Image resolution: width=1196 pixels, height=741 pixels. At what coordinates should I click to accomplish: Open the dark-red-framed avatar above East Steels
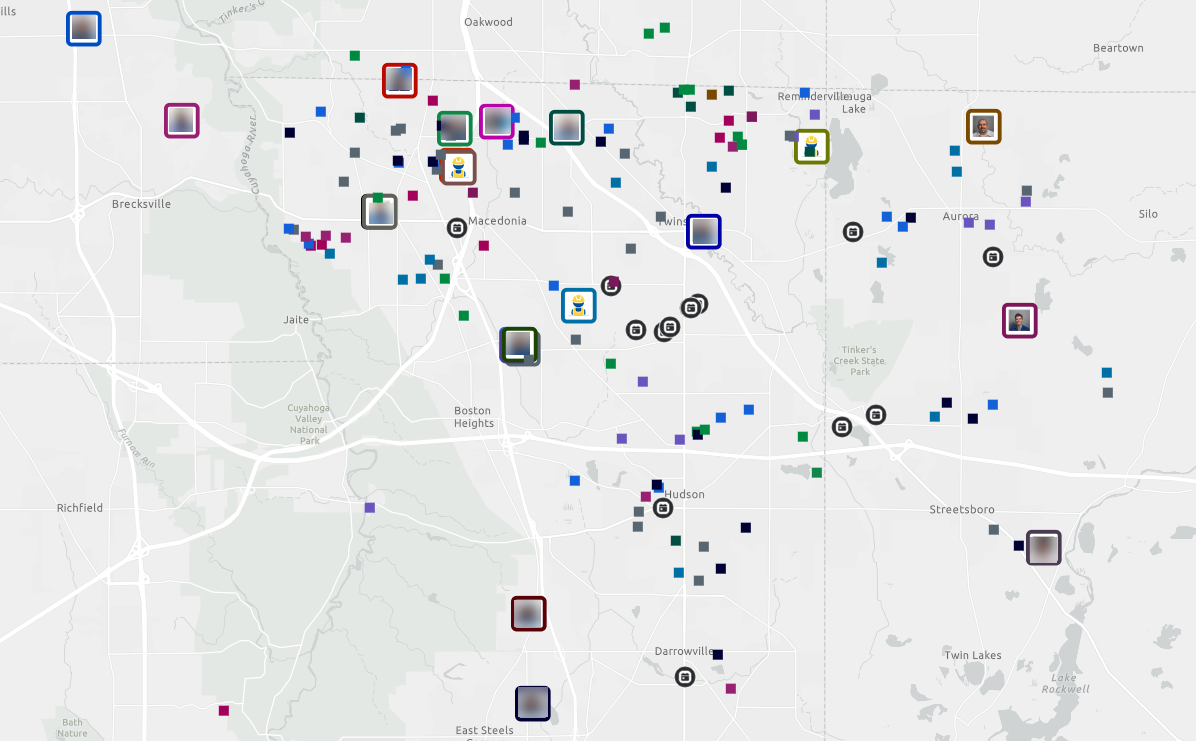(x=529, y=613)
